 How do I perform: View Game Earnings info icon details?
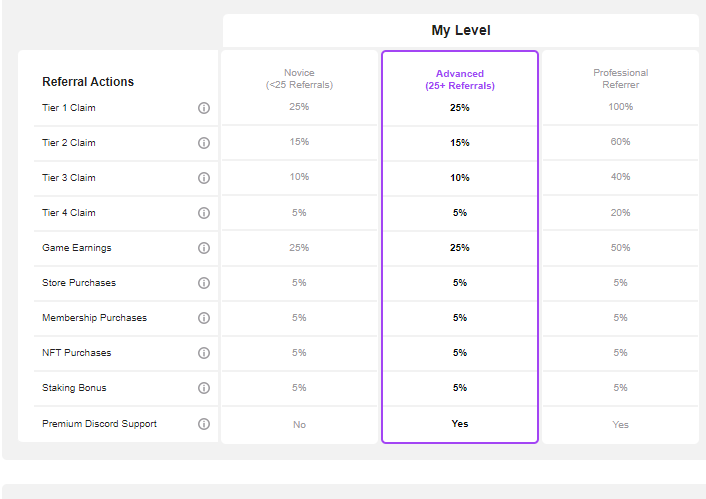pyautogui.click(x=204, y=248)
